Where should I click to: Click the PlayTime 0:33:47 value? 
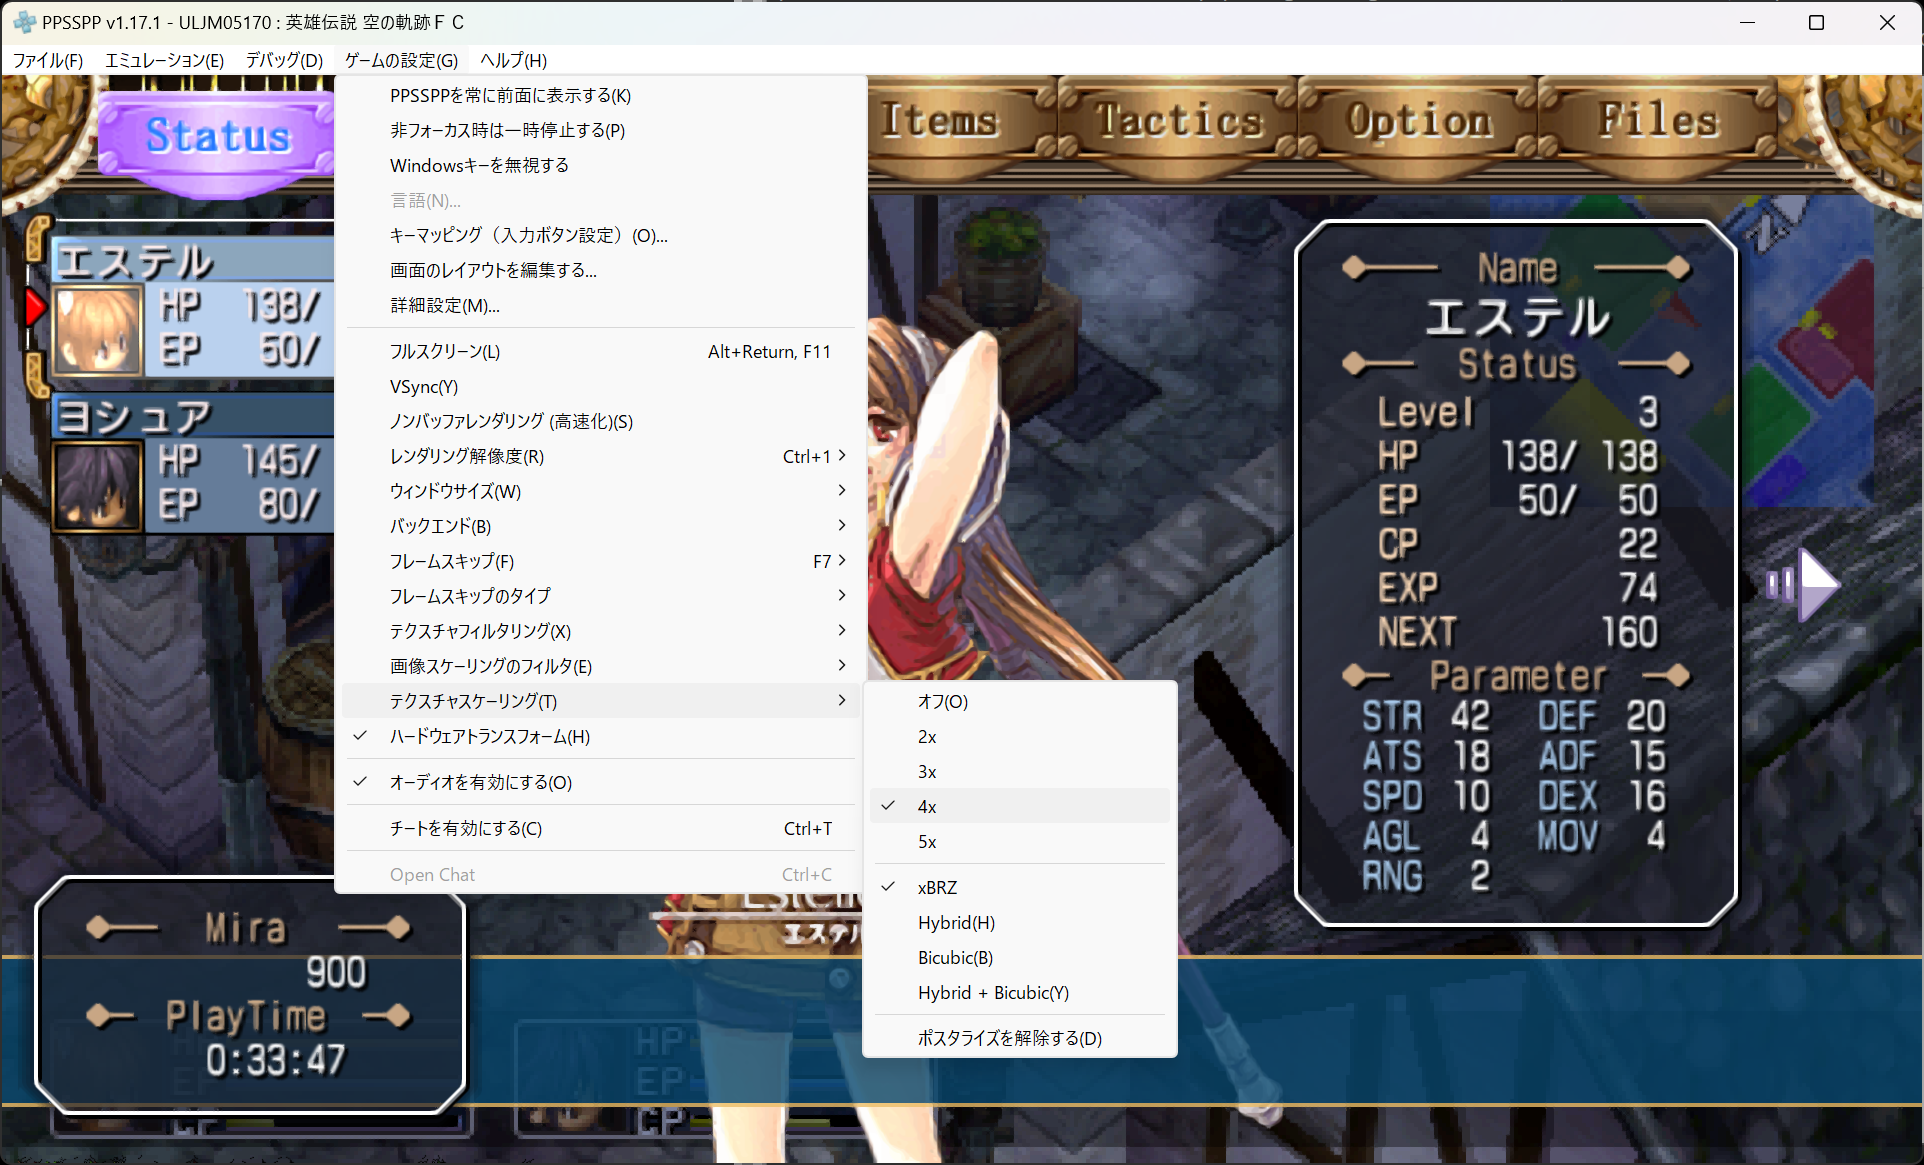tap(276, 1060)
